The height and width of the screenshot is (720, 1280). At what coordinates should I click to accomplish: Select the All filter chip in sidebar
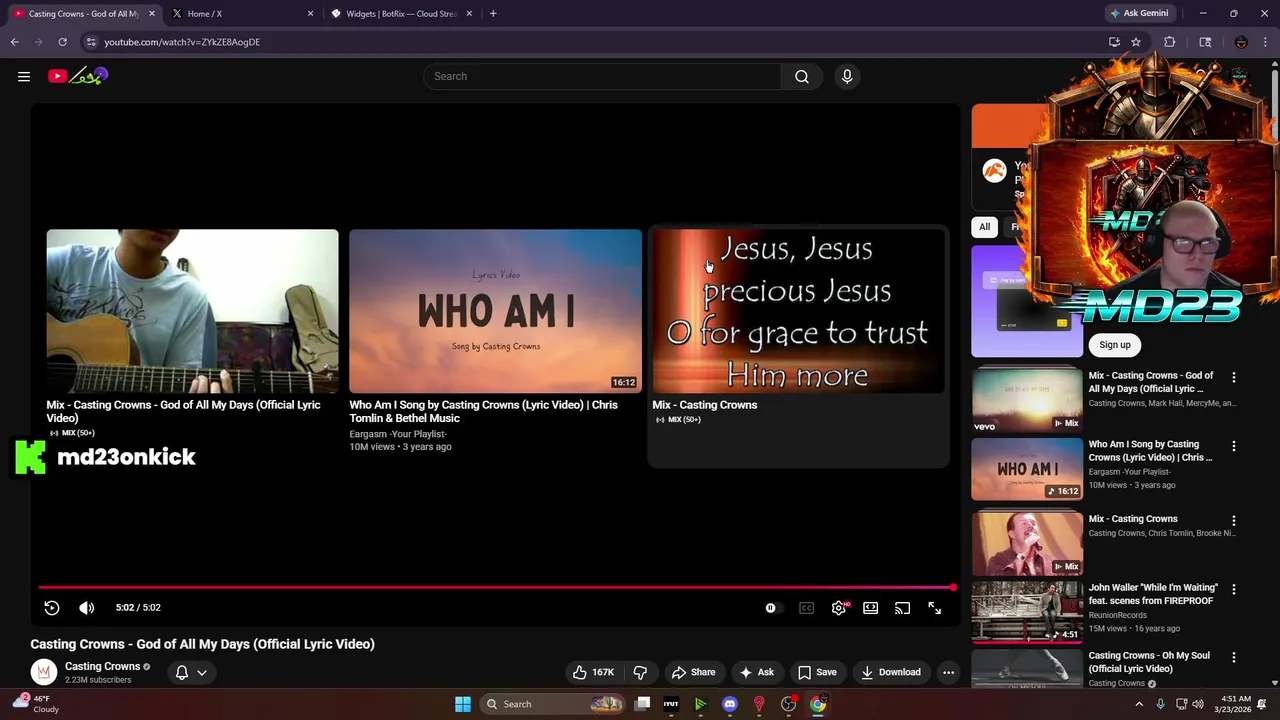coord(985,227)
